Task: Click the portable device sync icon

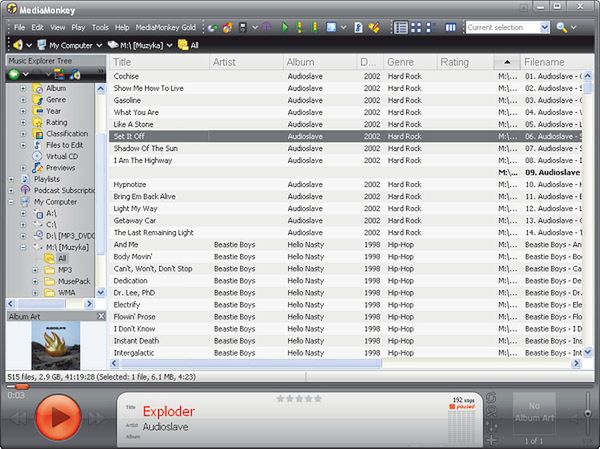Action: click(243, 27)
